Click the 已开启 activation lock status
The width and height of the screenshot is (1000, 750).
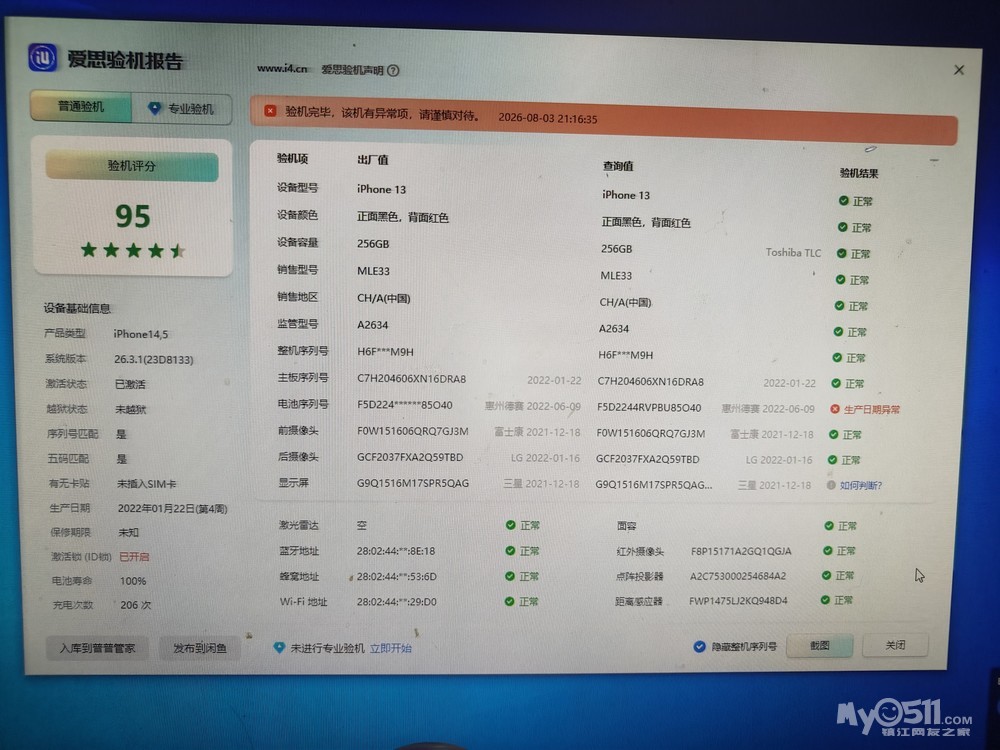point(134,557)
